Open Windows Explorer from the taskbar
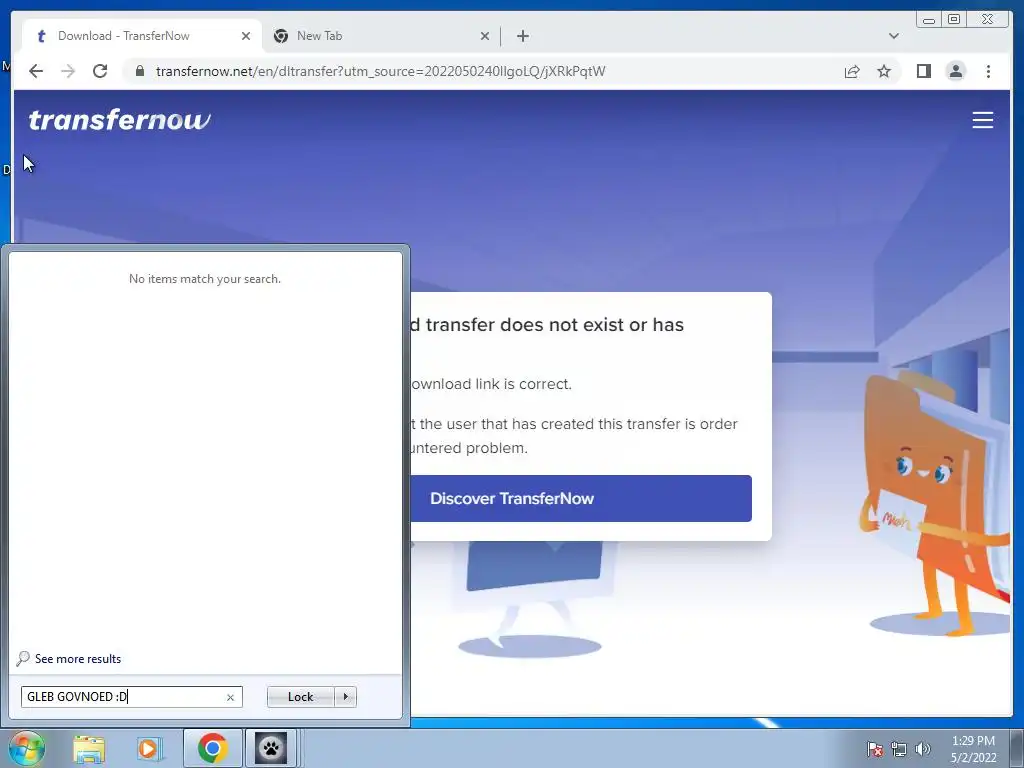 [x=89, y=749]
